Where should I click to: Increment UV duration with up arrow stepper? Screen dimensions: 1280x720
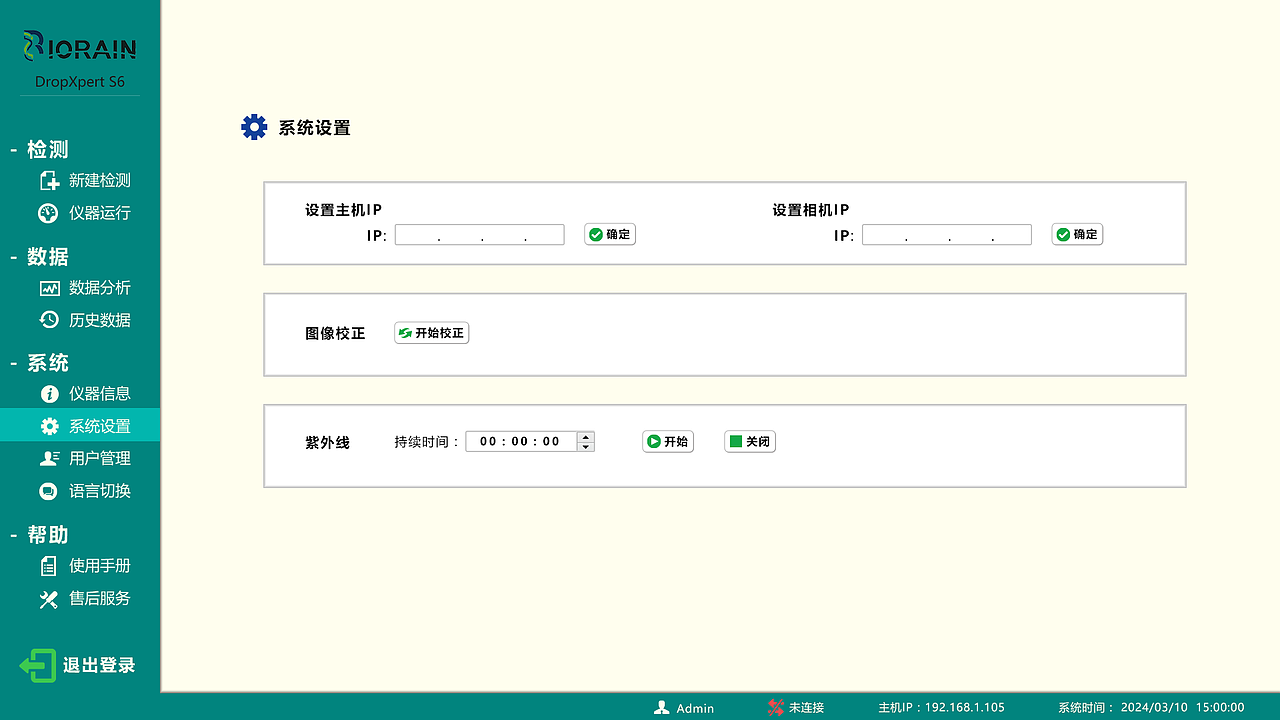pyautogui.click(x=585, y=436)
